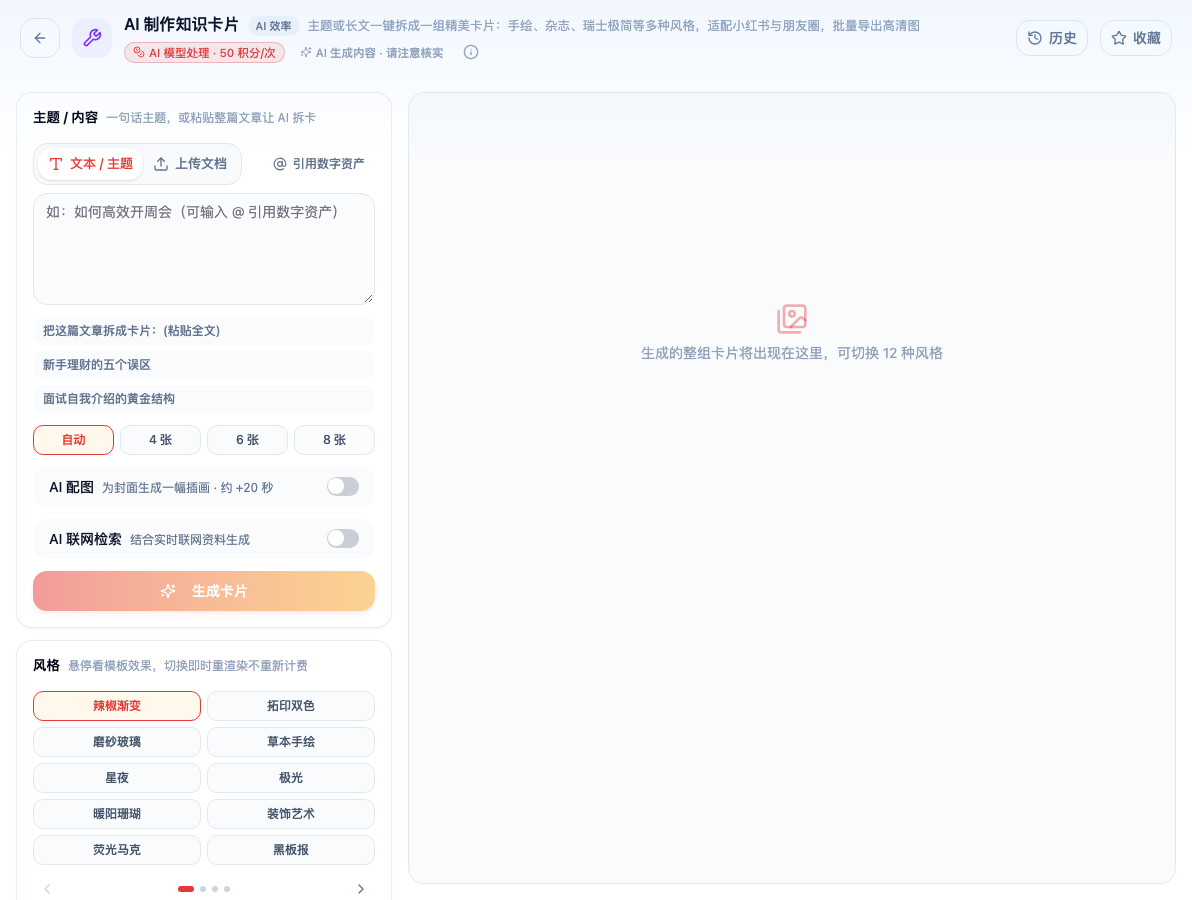Viewport: 1192px width, 900px height.
Task: Go back using the arrow button
Action: [40, 38]
